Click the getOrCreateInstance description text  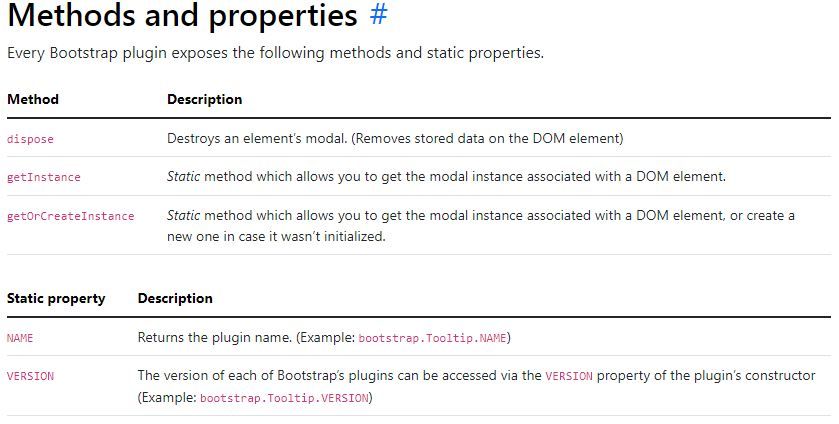[480, 225]
